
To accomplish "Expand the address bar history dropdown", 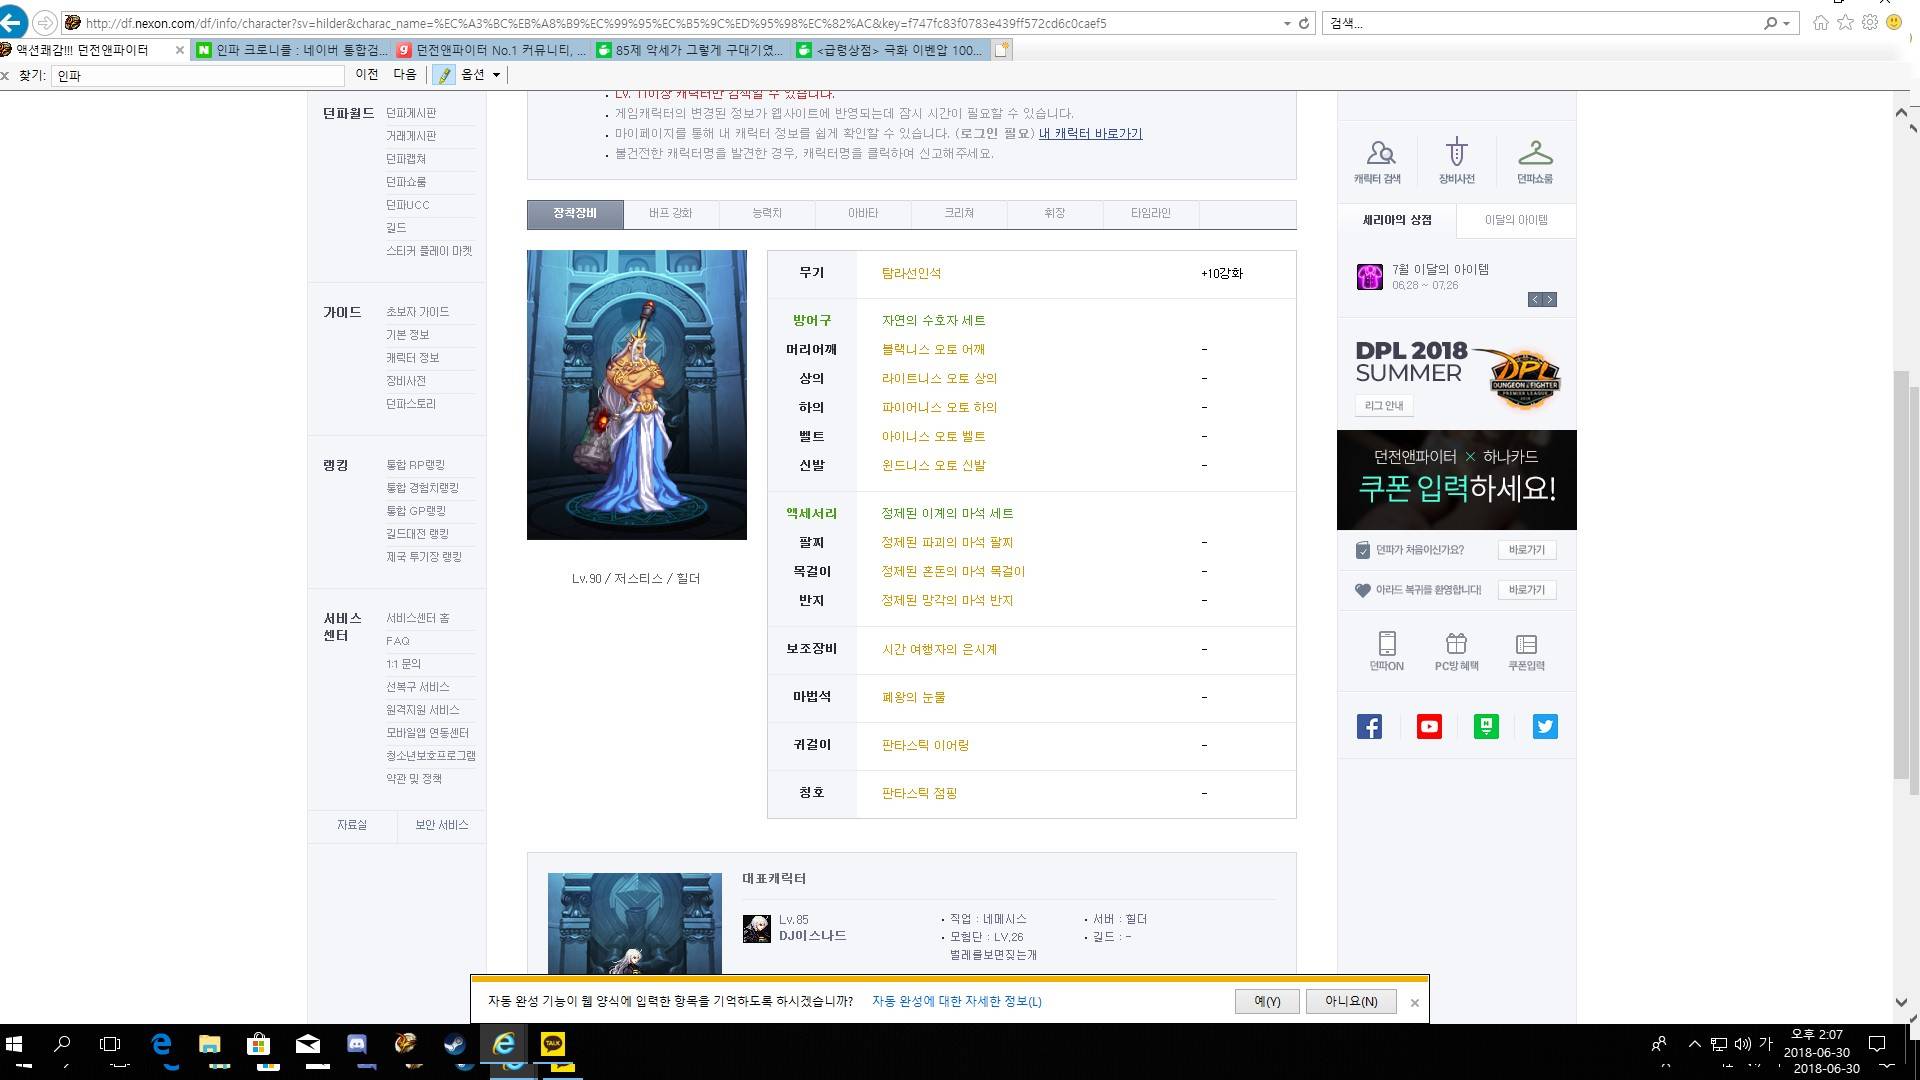I will (x=1287, y=23).
